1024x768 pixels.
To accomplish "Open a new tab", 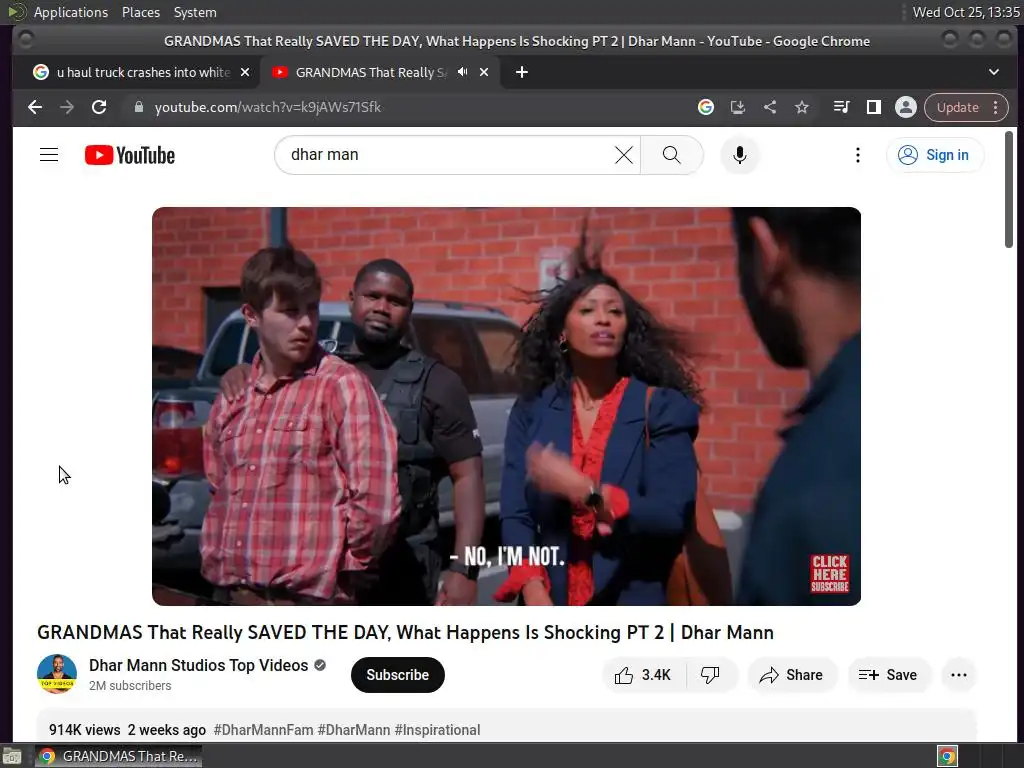I will (x=521, y=72).
